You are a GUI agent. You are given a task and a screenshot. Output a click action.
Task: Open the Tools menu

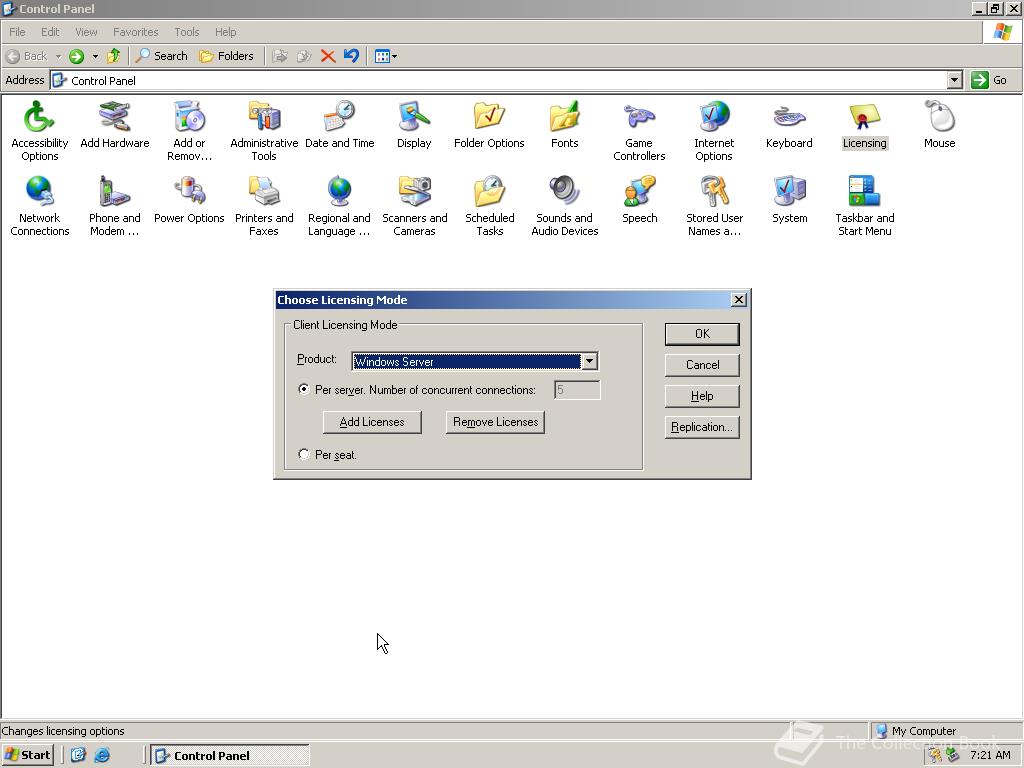pyautogui.click(x=186, y=32)
